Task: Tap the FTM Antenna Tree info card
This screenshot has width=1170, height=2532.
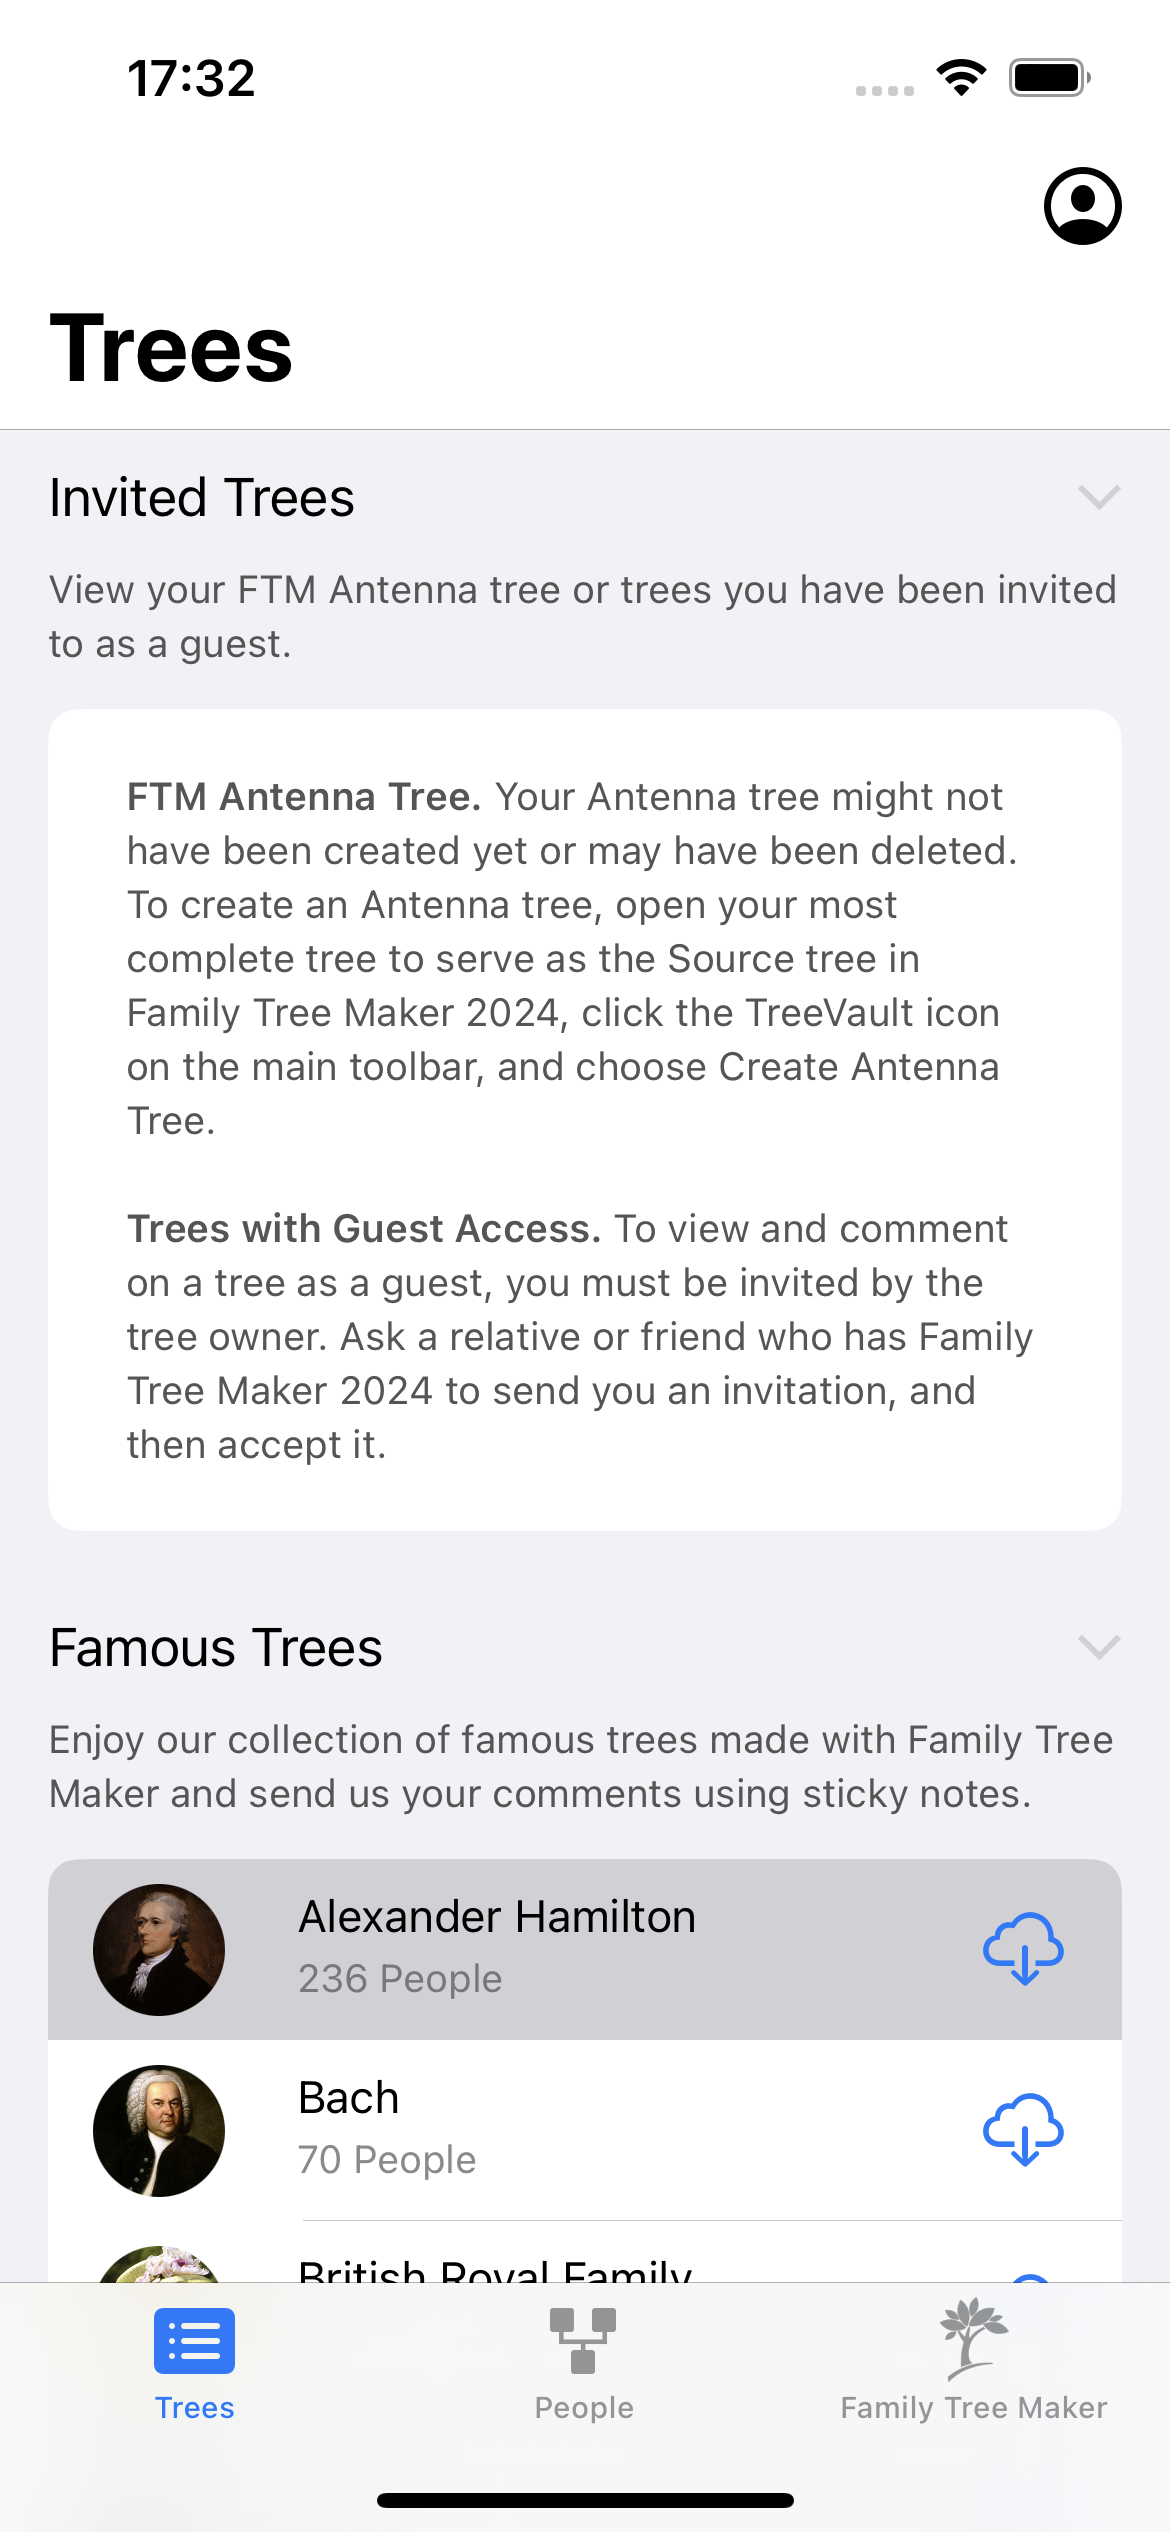Action: point(584,1119)
